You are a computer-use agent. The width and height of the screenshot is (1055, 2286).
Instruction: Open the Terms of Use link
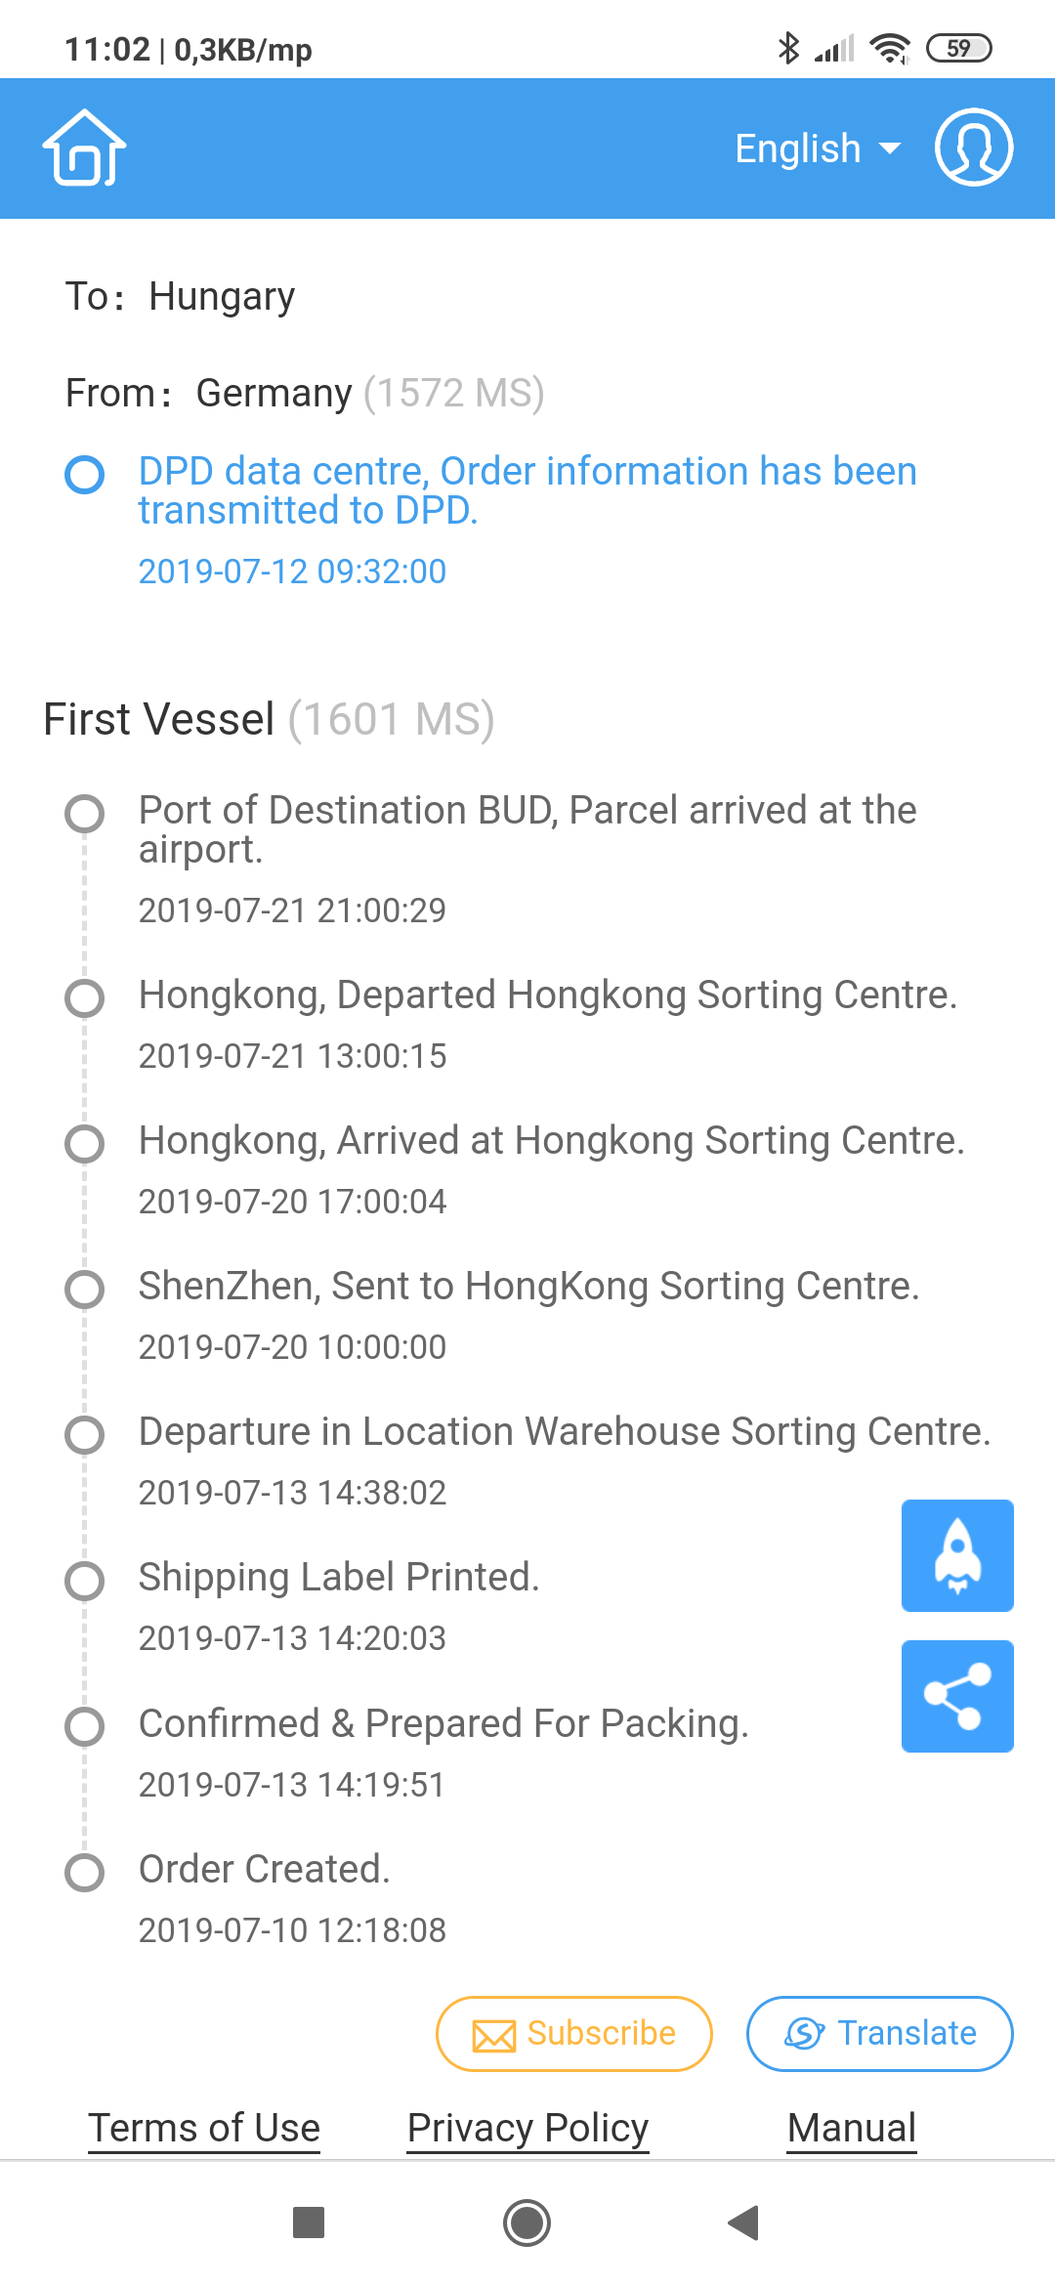pyautogui.click(x=204, y=2127)
